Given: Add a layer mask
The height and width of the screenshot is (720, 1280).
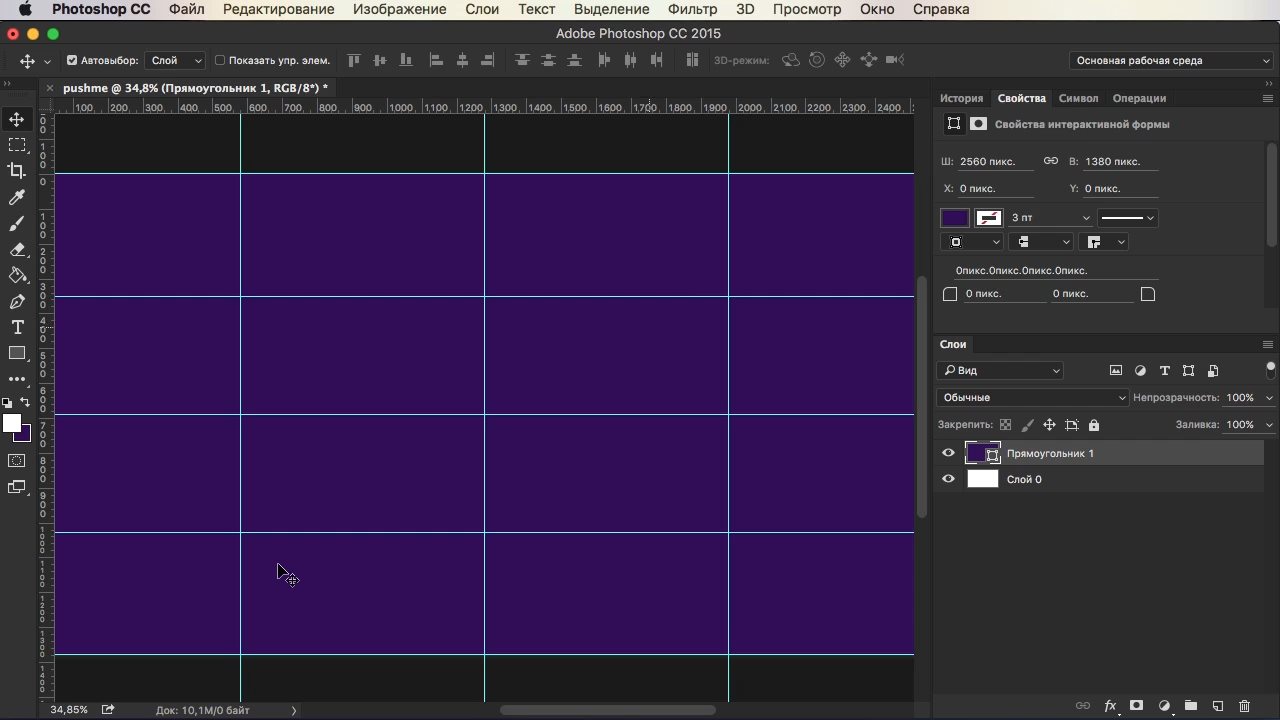Looking at the screenshot, I should point(1137,706).
